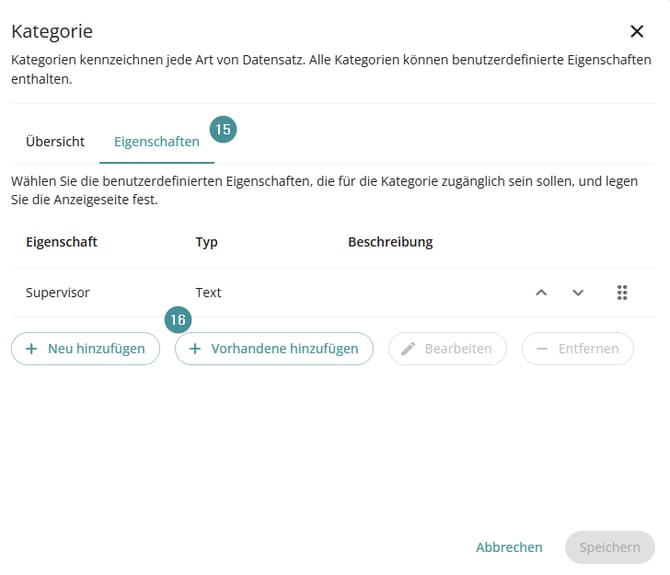Move Supervisor property up with chevron
The width and height of the screenshot is (670, 575).
pos(541,293)
